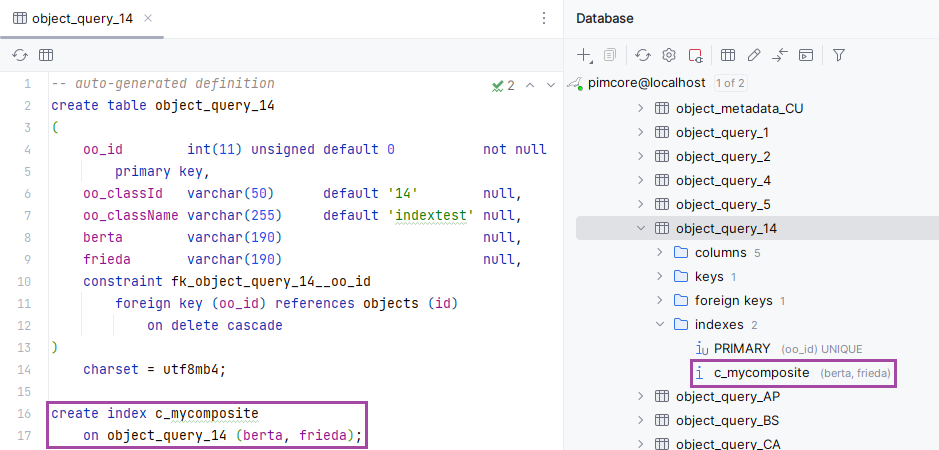Viewport: 939px width, 450px height.
Task: Collapse the object_query_14 table node
Action: pyautogui.click(x=641, y=228)
